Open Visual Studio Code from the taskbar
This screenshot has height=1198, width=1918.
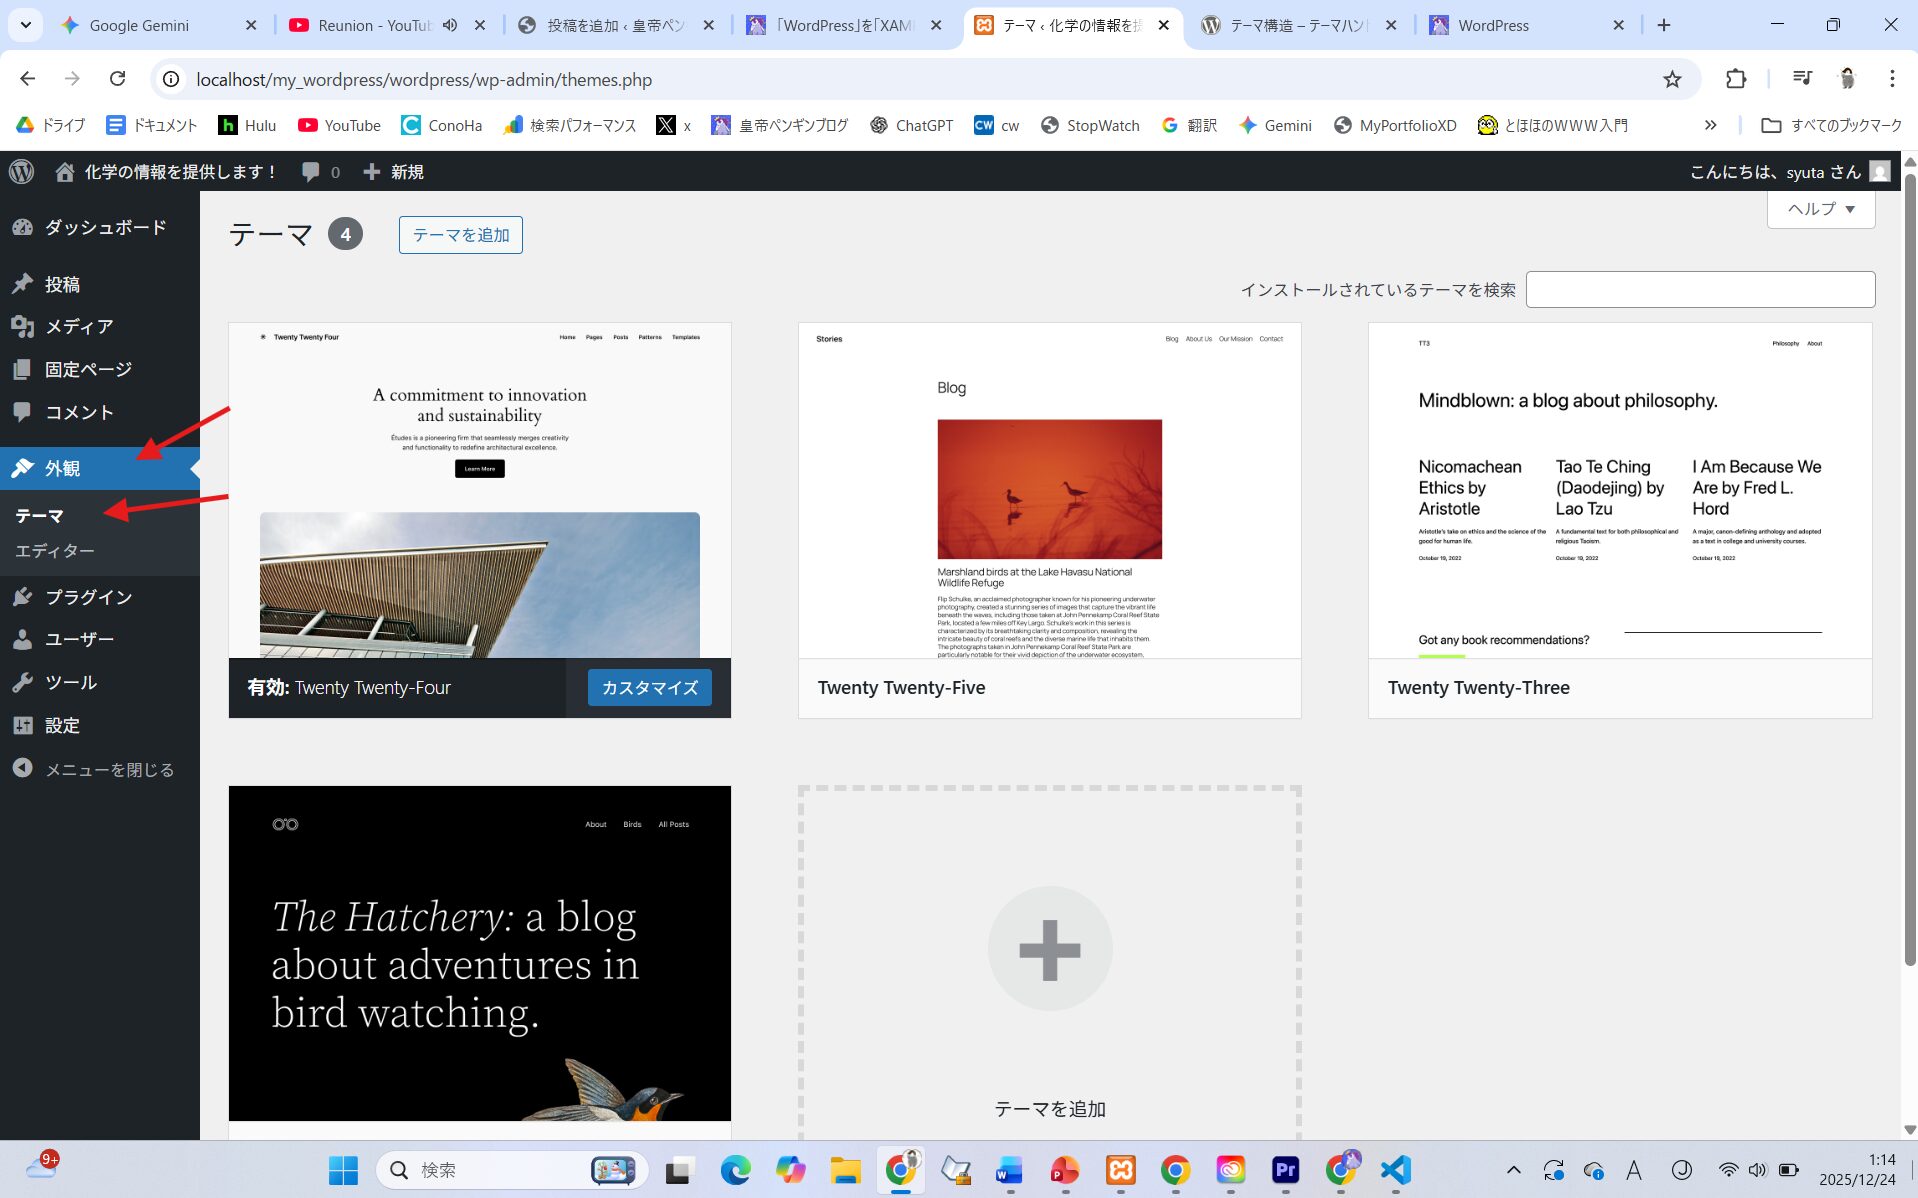pyautogui.click(x=1395, y=1169)
